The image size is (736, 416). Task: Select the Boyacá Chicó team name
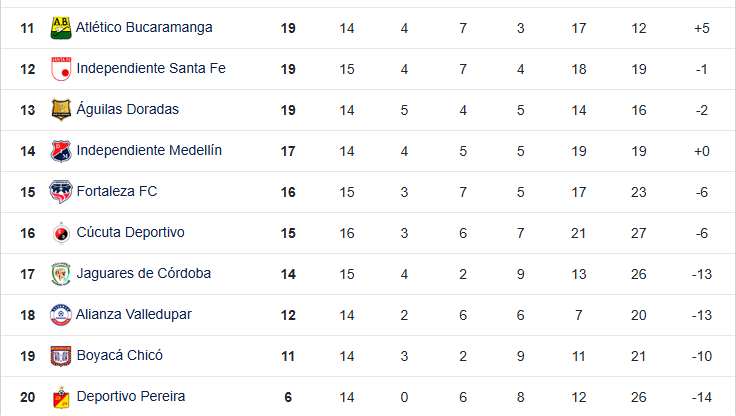pos(119,356)
